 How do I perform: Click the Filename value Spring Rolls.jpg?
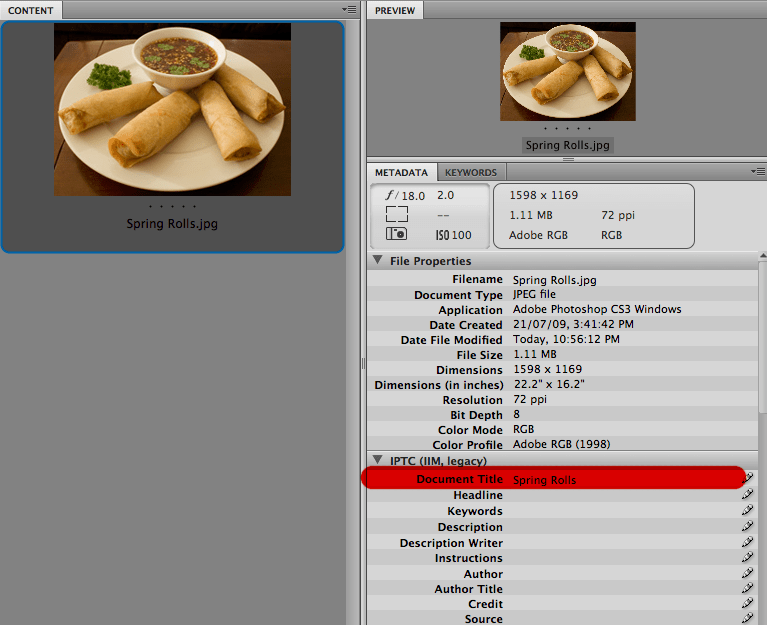(554, 280)
